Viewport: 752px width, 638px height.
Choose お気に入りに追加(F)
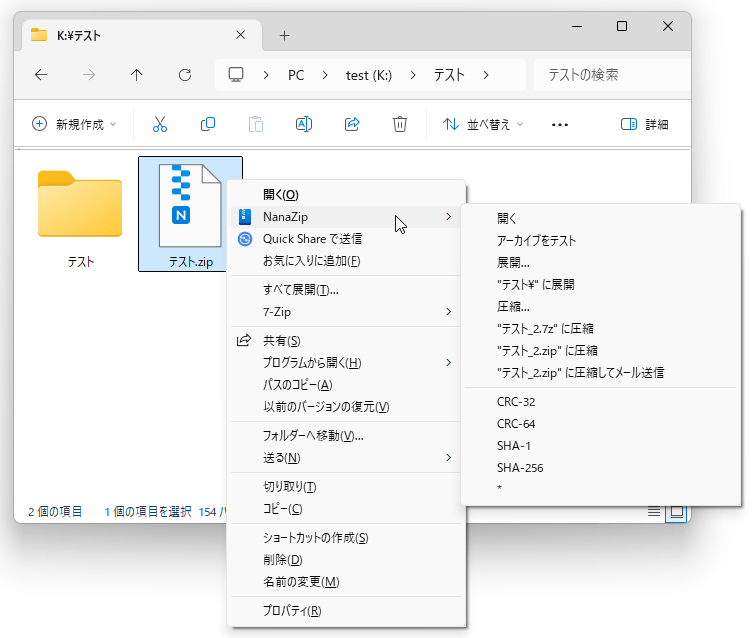[x=346, y=261]
